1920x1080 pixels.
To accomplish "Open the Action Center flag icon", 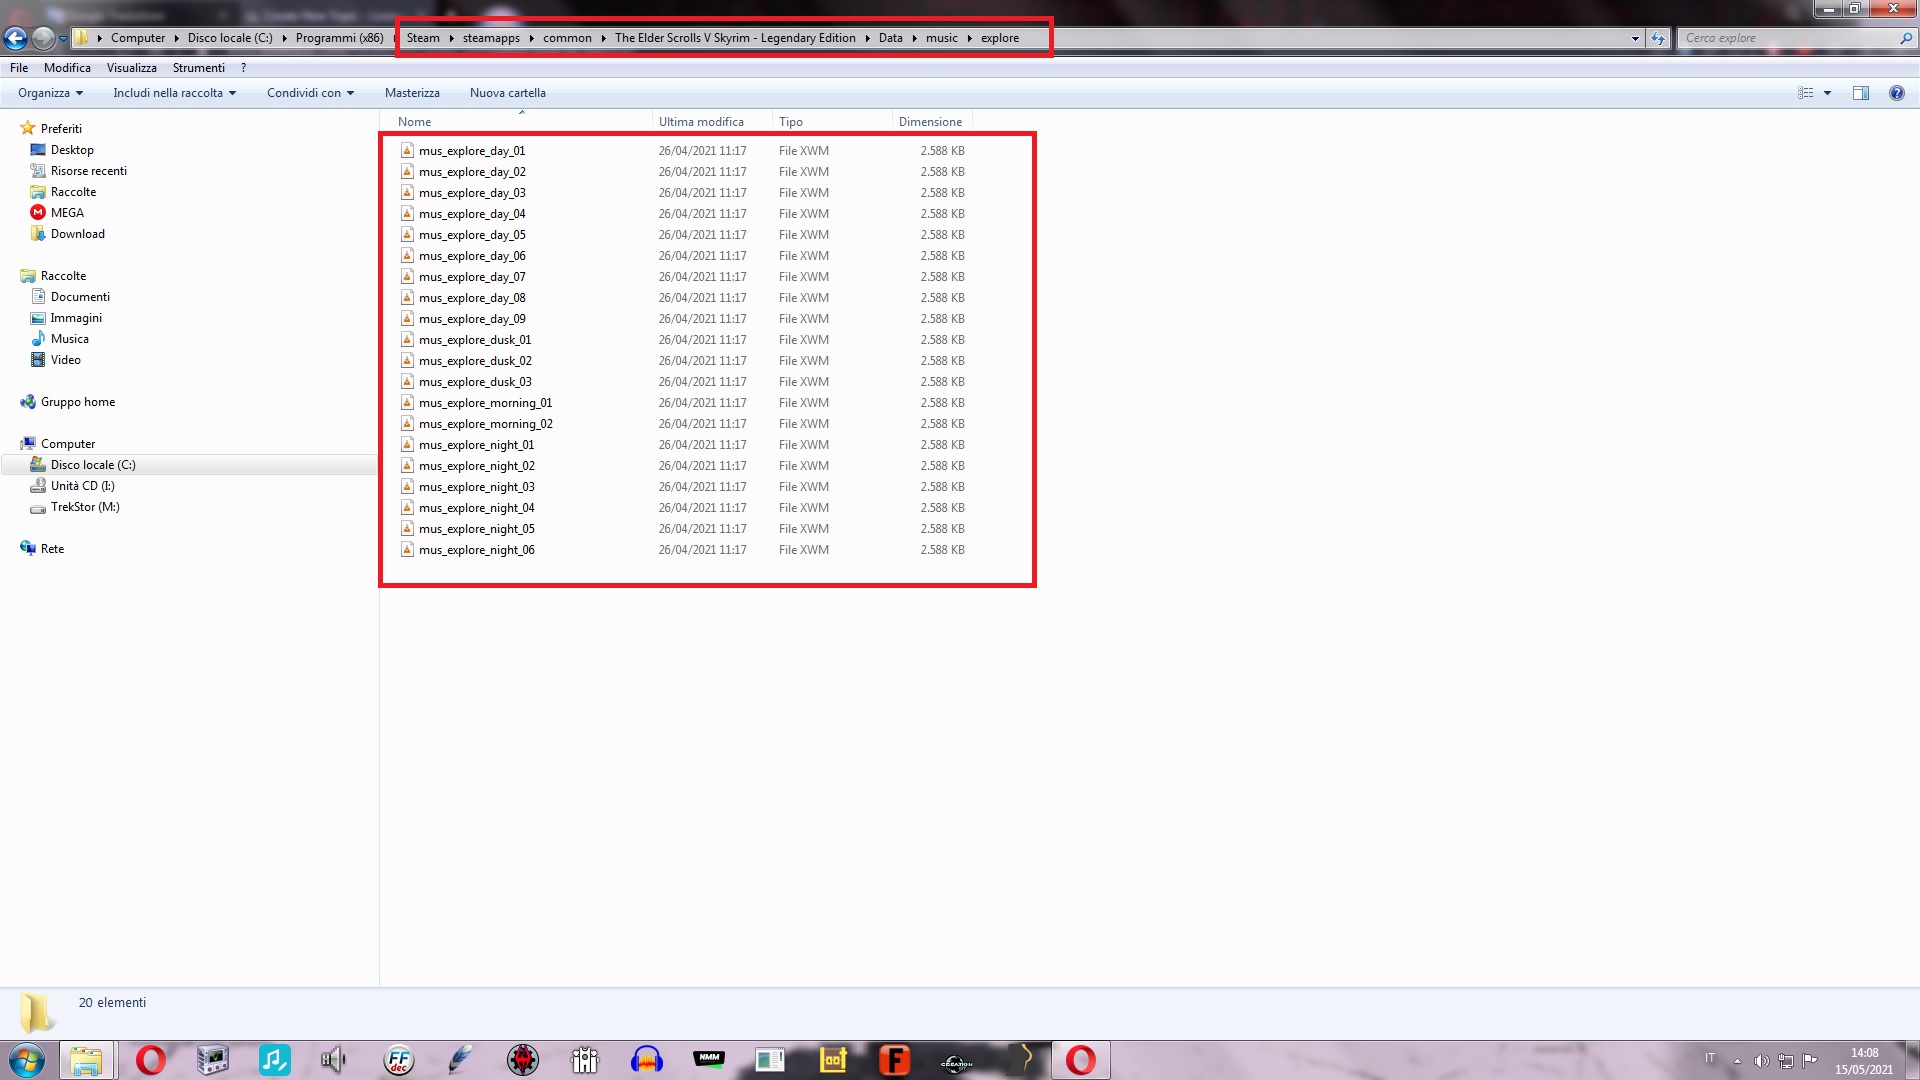I will [1810, 1061].
